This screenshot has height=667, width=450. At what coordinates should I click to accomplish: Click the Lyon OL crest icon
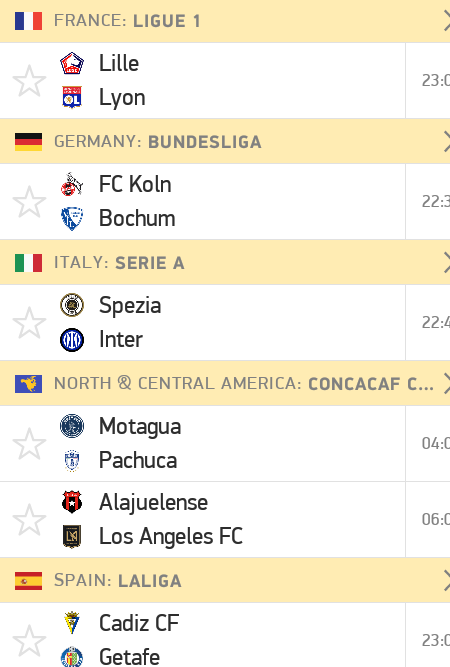[72, 97]
